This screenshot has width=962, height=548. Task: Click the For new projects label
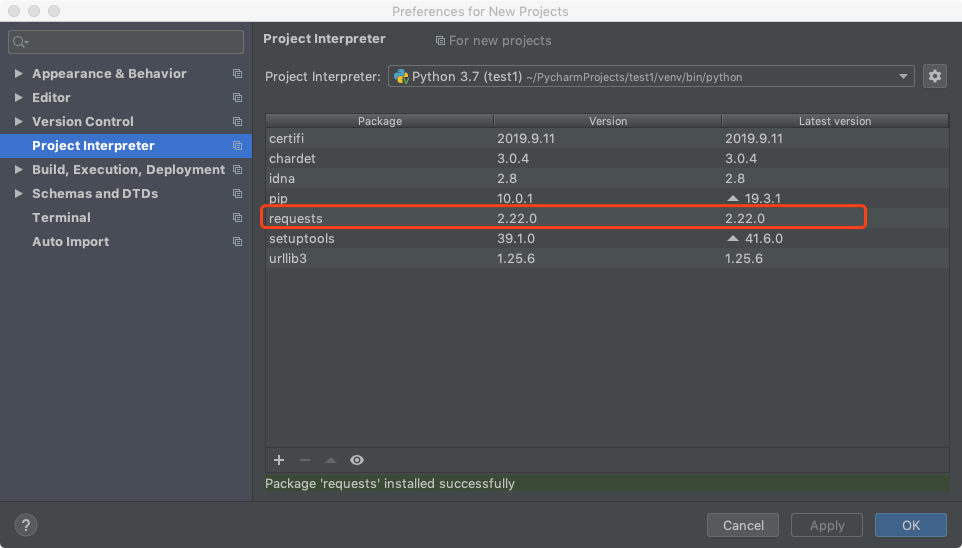[x=500, y=41]
